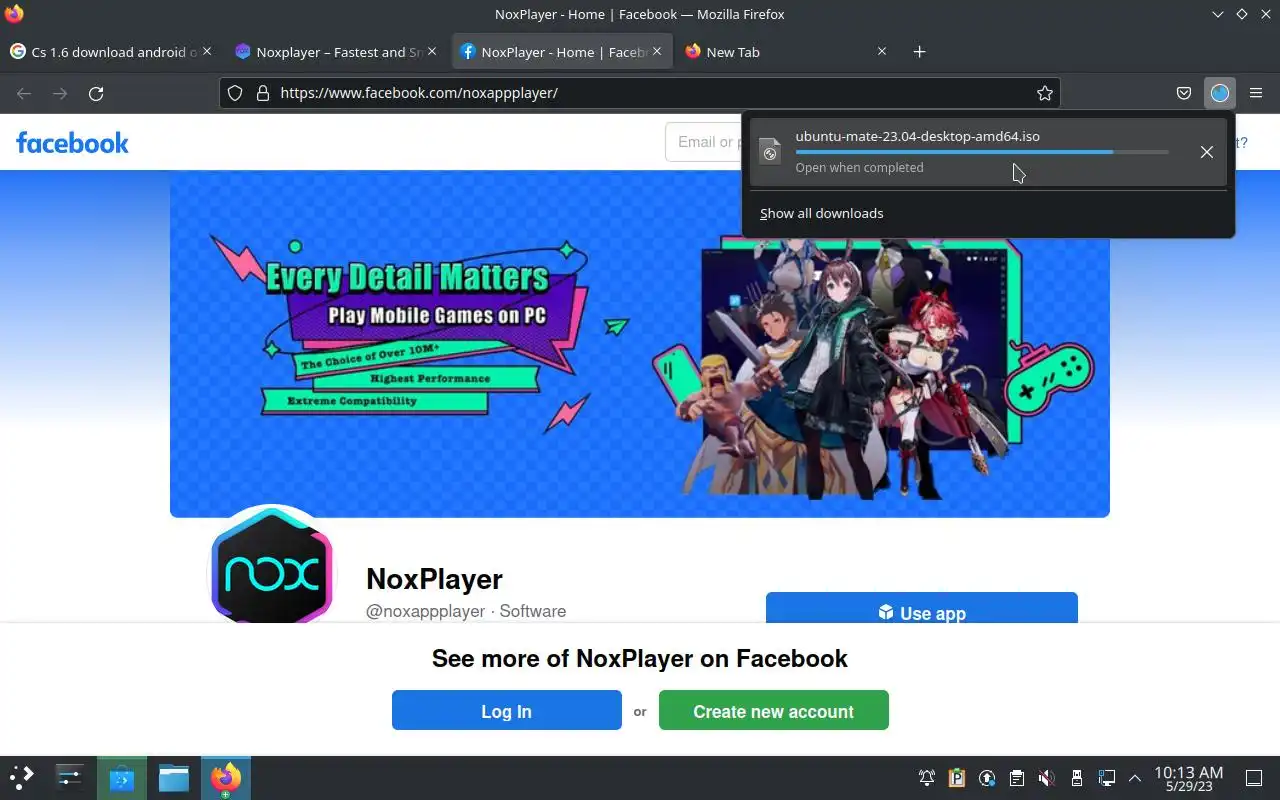
Task: Click the tracking protection shield icon
Action: (235, 93)
